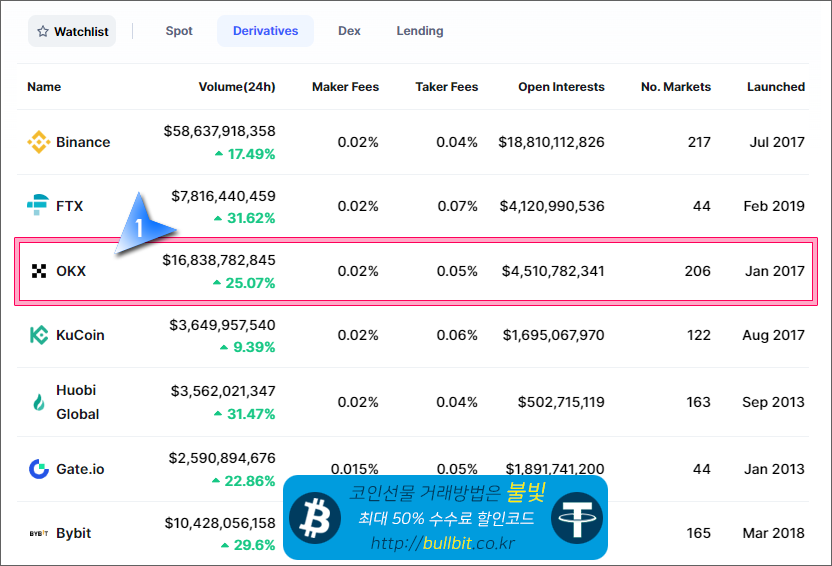Sort by Open Interests column header
The width and height of the screenshot is (832, 566).
pyautogui.click(x=561, y=86)
